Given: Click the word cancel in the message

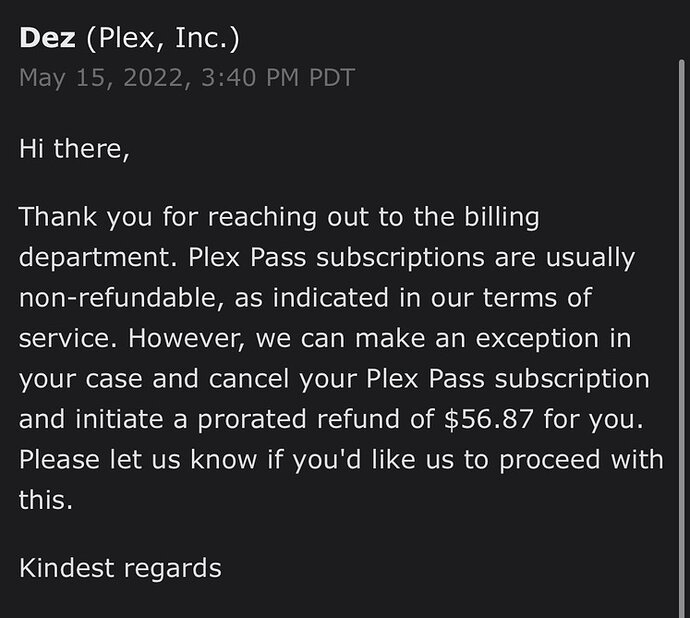Looking at the screenshot, I should click(x=249, y=379).
